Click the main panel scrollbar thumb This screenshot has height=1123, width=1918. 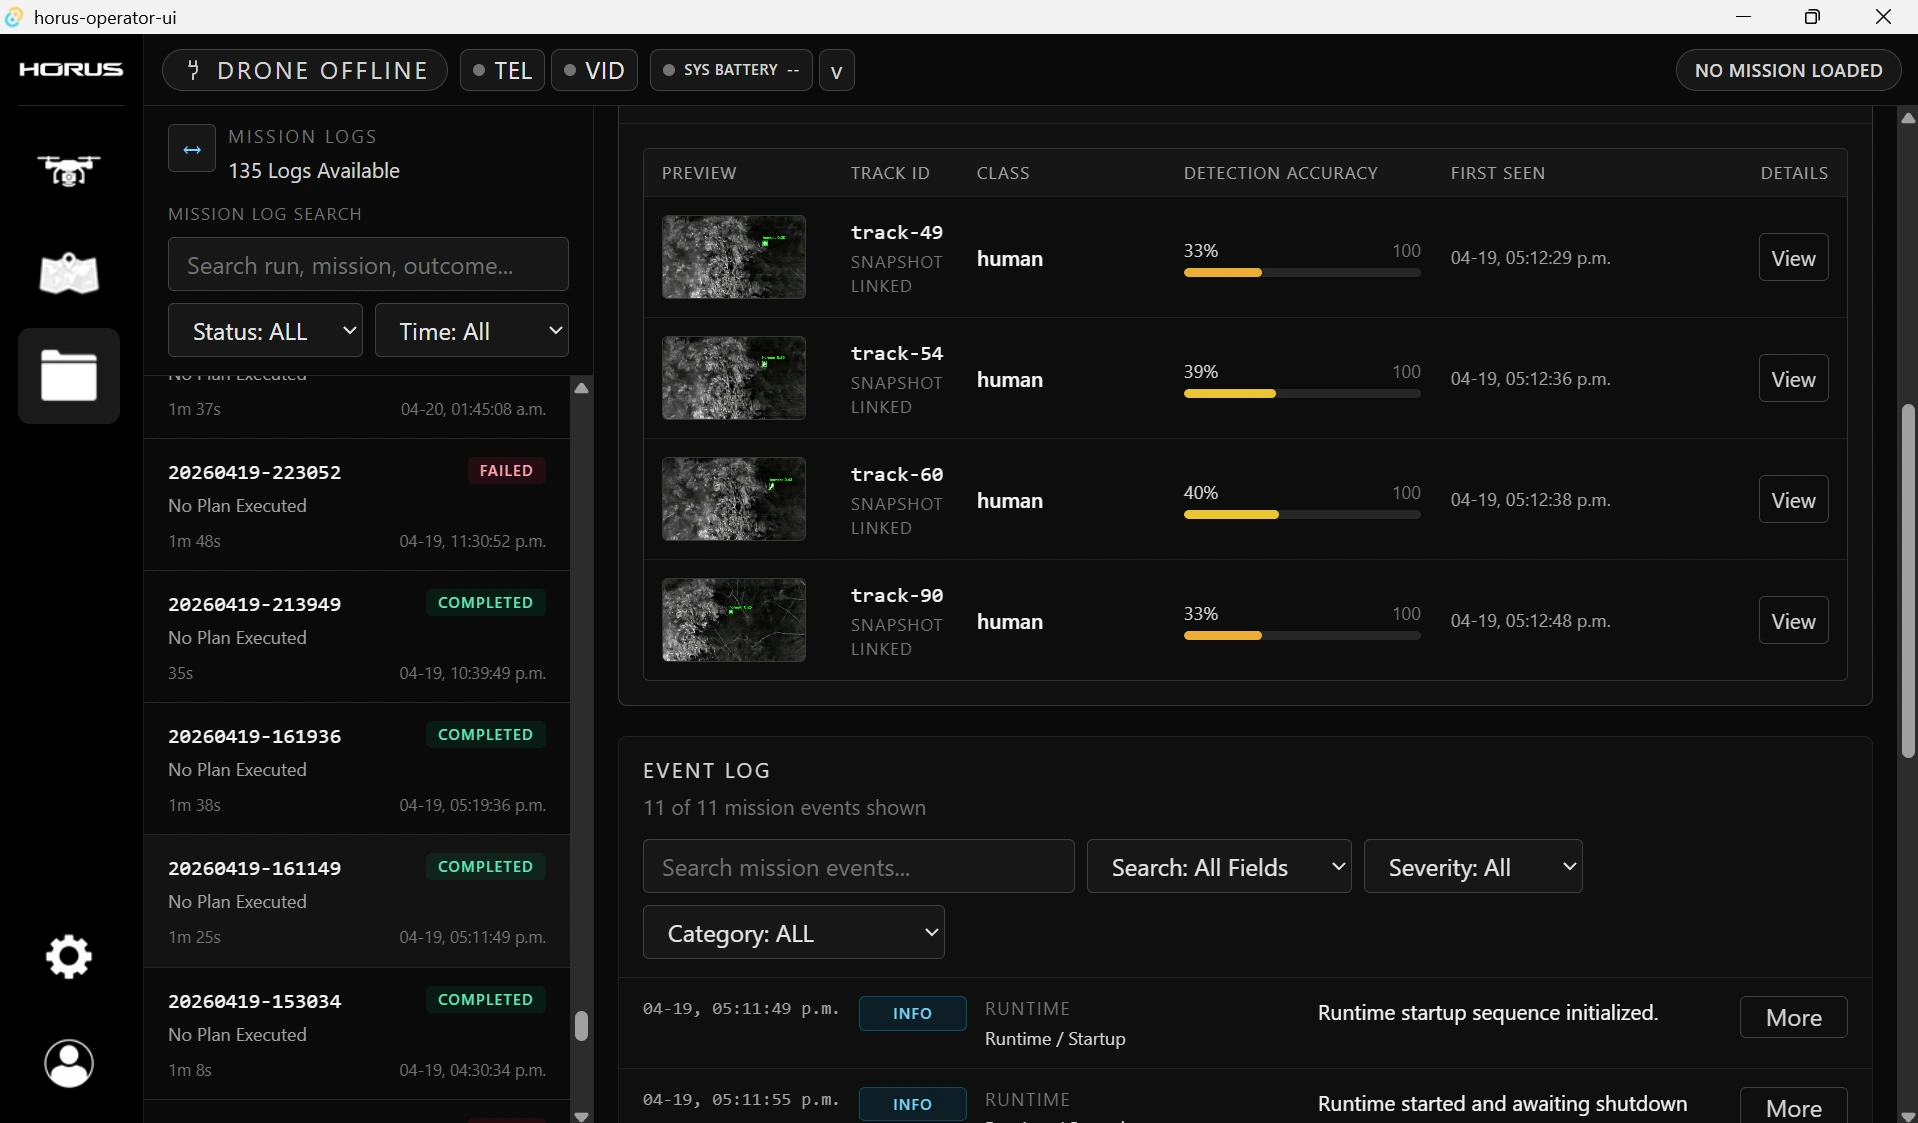(1908, 580)
